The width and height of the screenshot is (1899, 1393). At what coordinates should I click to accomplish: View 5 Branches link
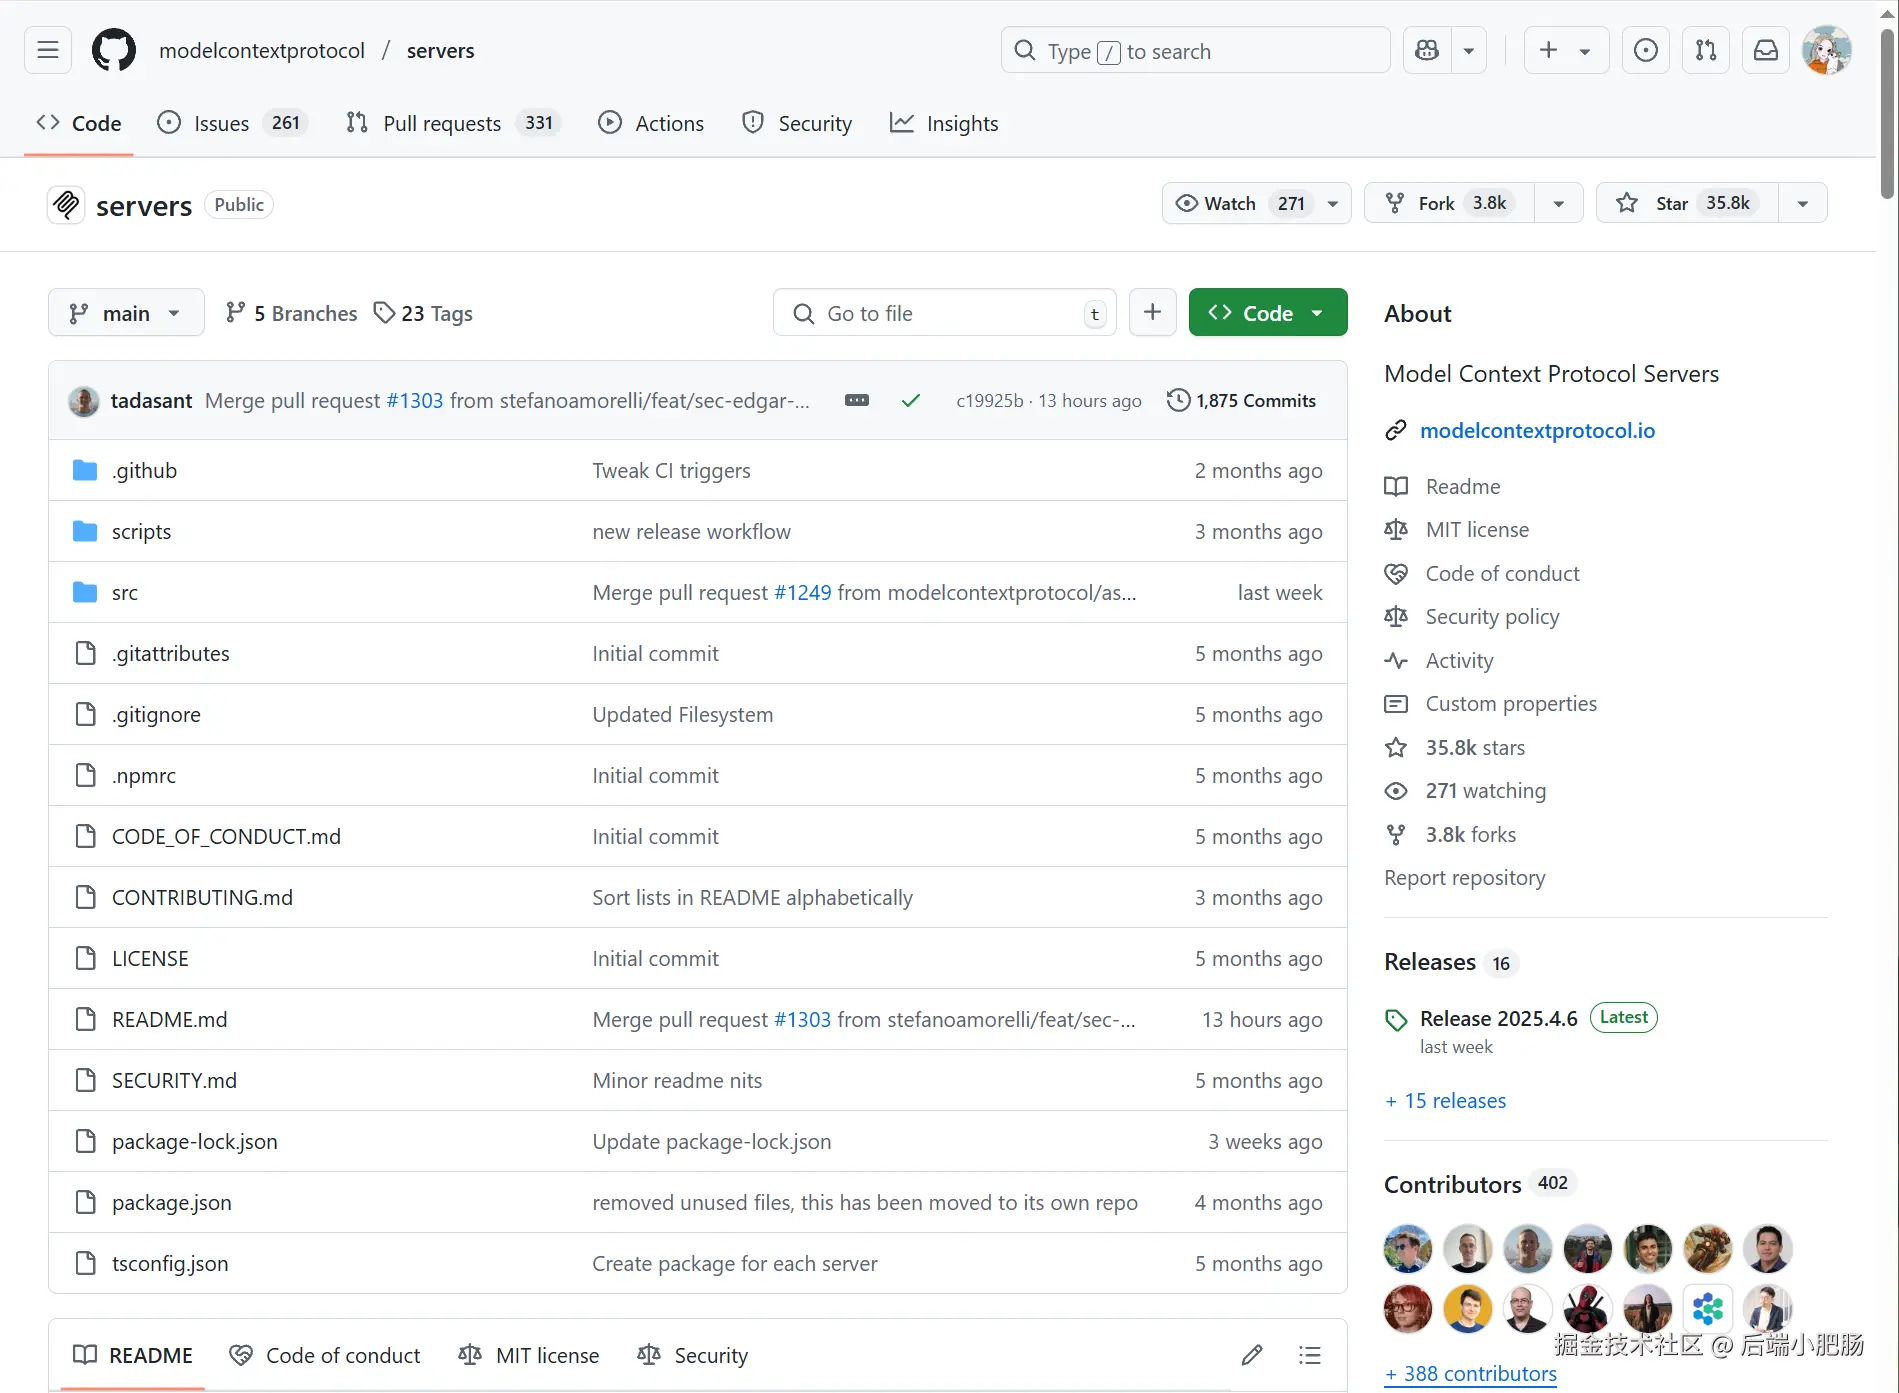pyautogui.click(x=291, y=313)
